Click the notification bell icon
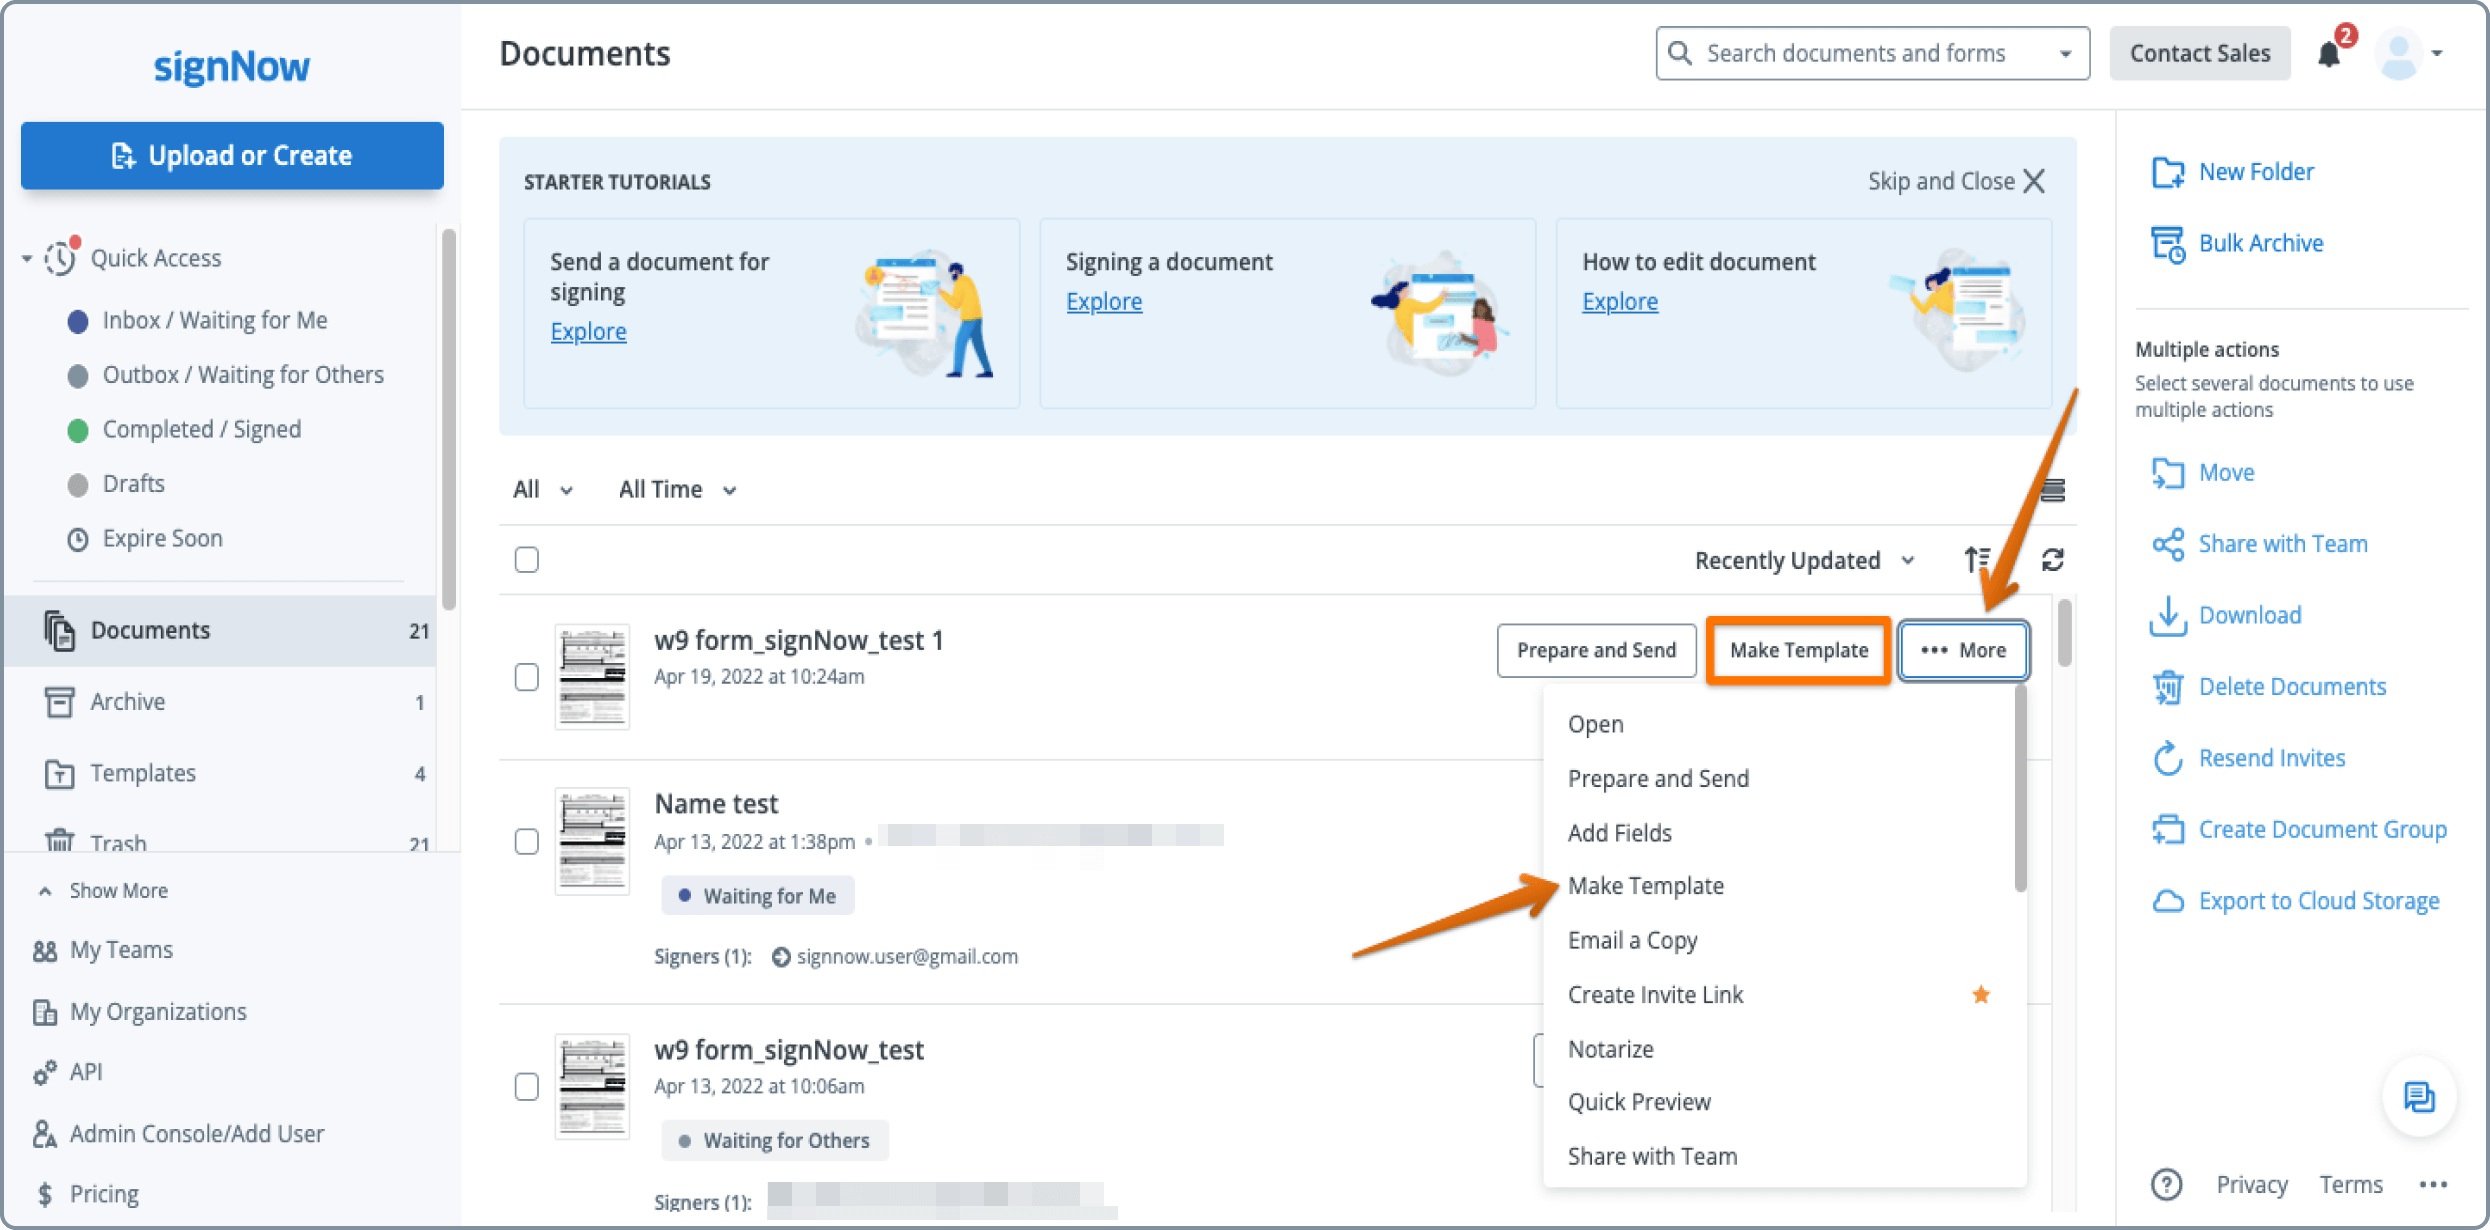The width and height of the screenshot is (2490, 1230). tap(2329, 54)
